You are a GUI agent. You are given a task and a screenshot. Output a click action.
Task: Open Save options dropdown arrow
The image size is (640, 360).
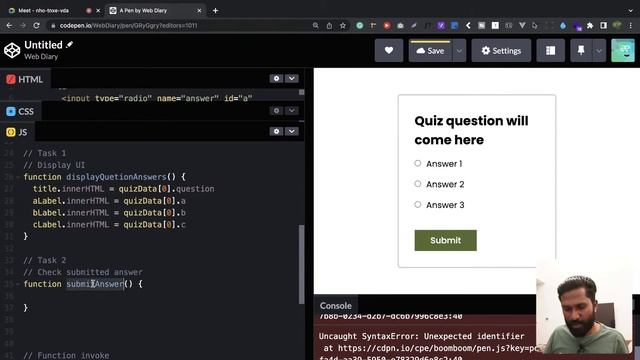click(x=459, y=51)
